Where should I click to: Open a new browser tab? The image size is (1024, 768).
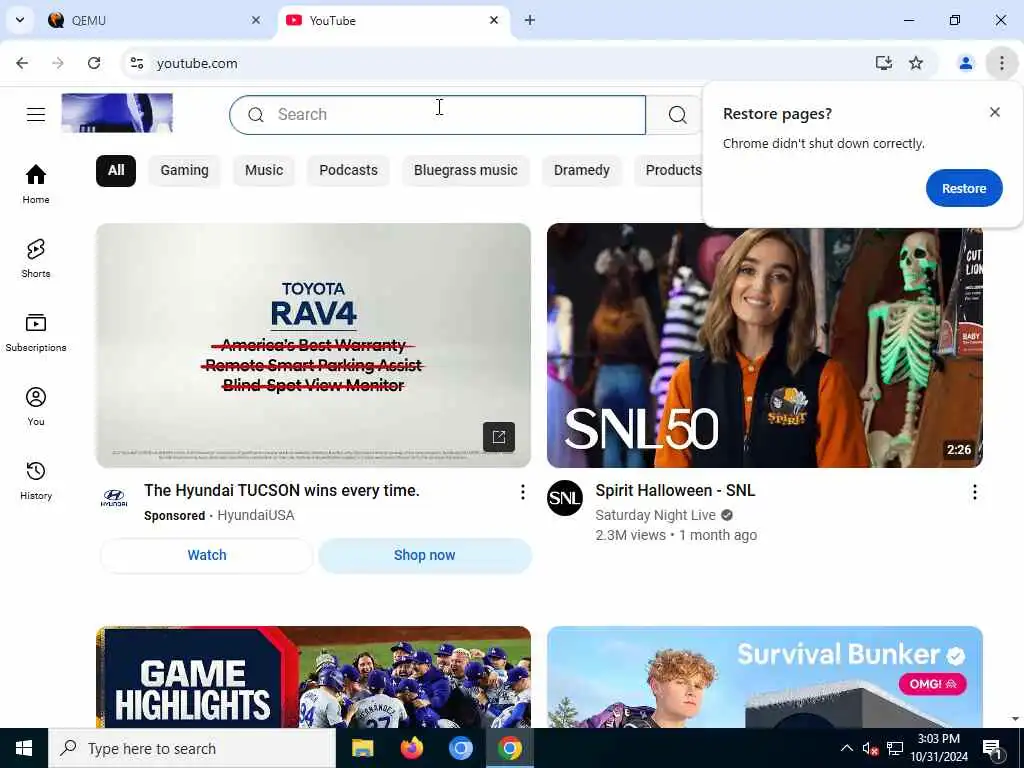pos(530,21)
